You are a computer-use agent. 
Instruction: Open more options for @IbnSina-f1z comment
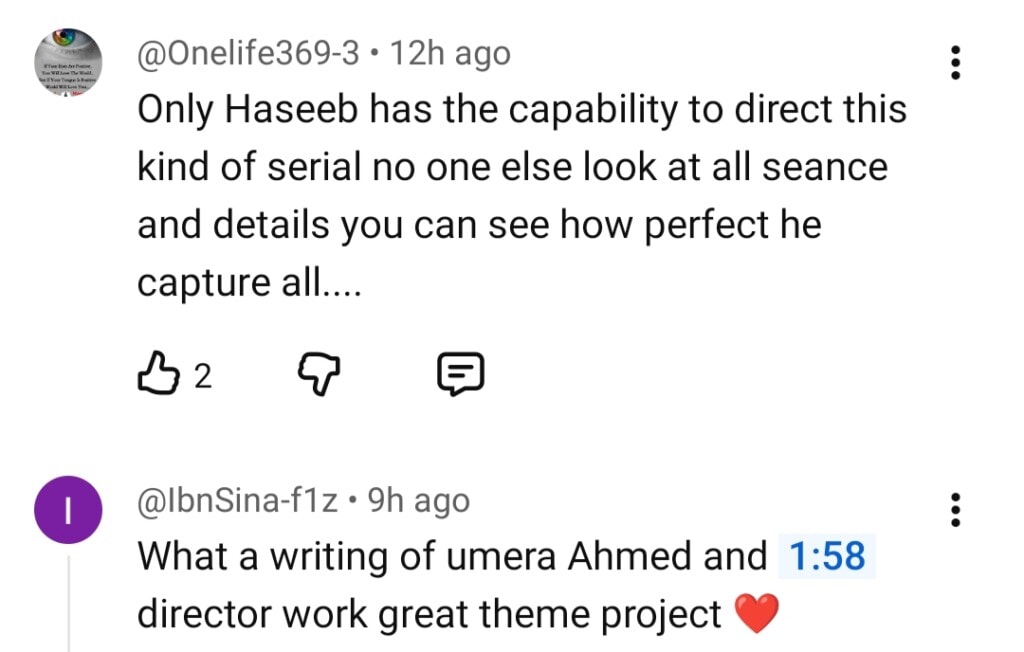click(x=956, y=510)
